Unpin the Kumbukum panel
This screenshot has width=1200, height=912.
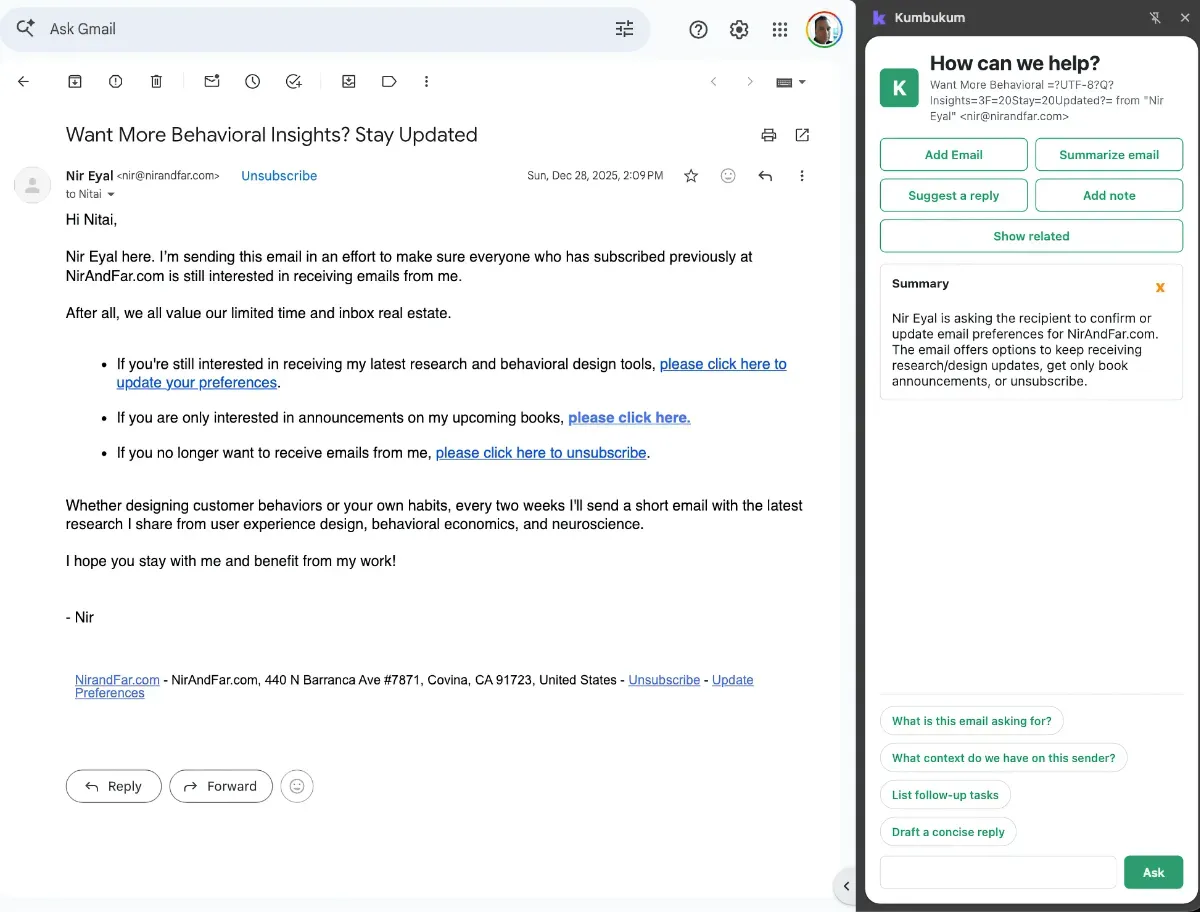[1155, 18]
